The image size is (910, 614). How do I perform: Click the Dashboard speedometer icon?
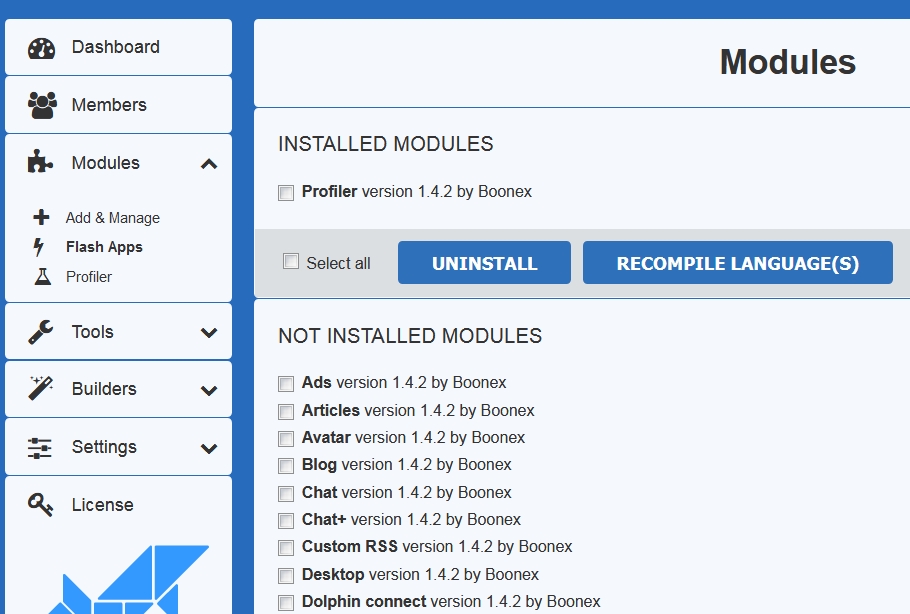(41, 48)
